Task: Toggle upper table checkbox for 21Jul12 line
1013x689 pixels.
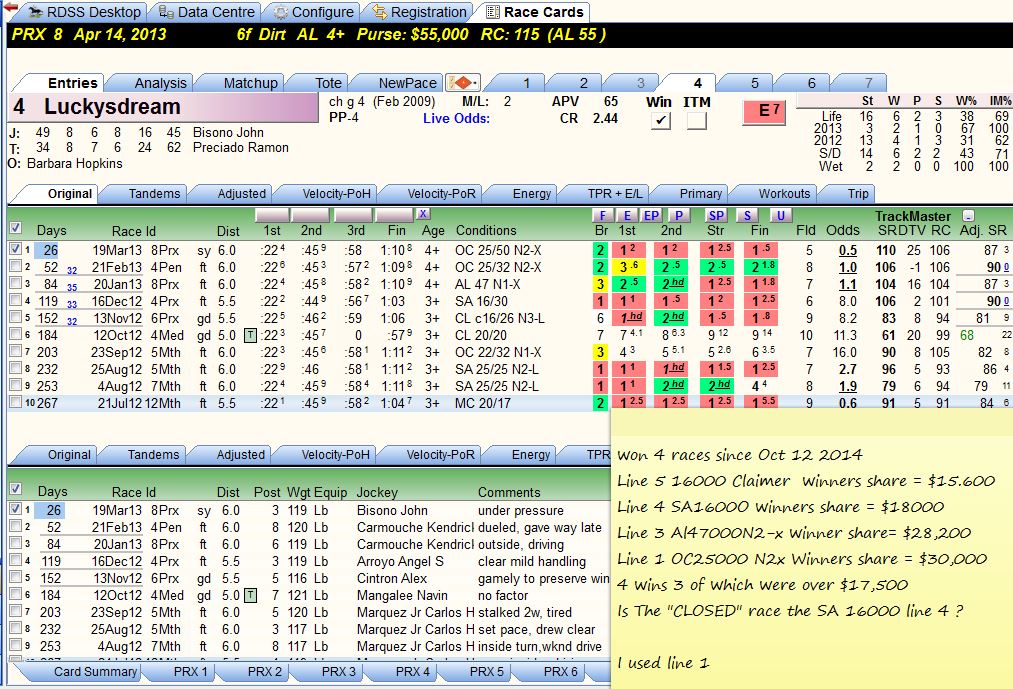Action: 16,402
